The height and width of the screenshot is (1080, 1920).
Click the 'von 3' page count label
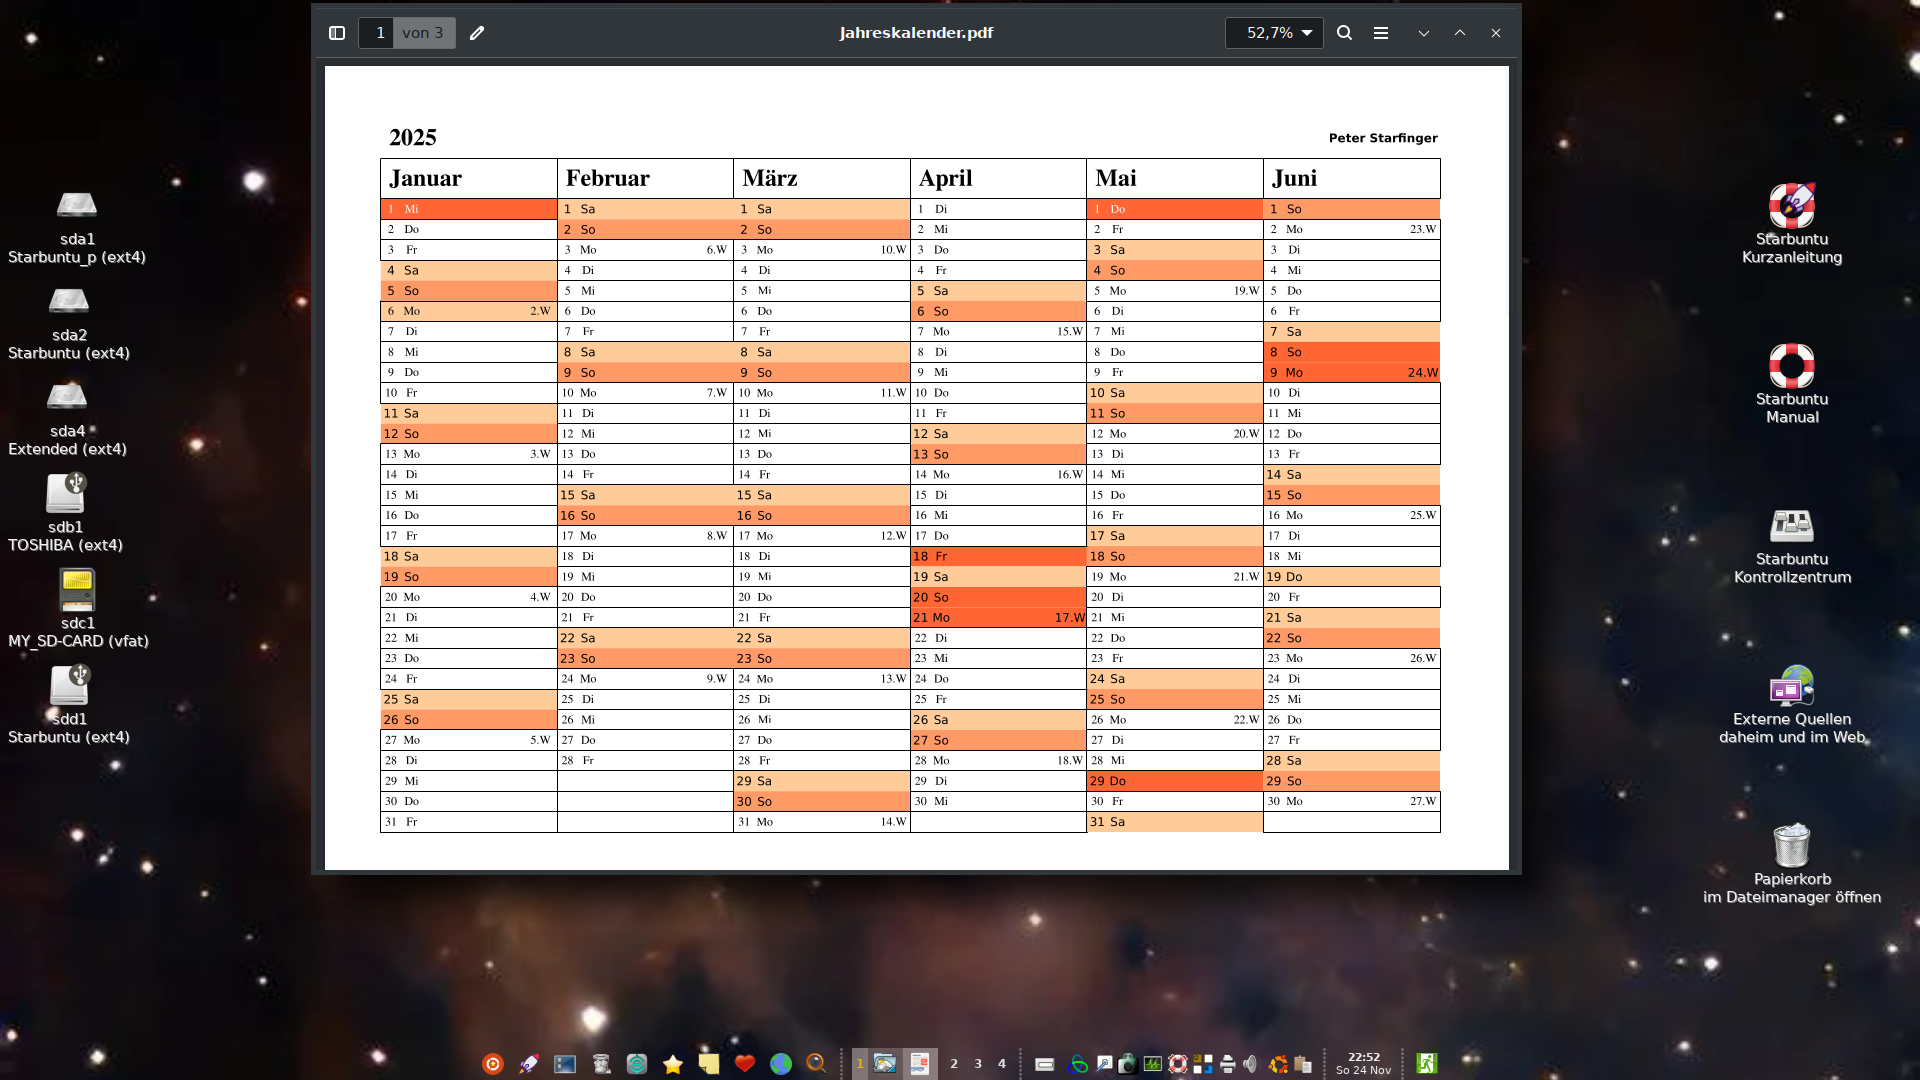423,33
